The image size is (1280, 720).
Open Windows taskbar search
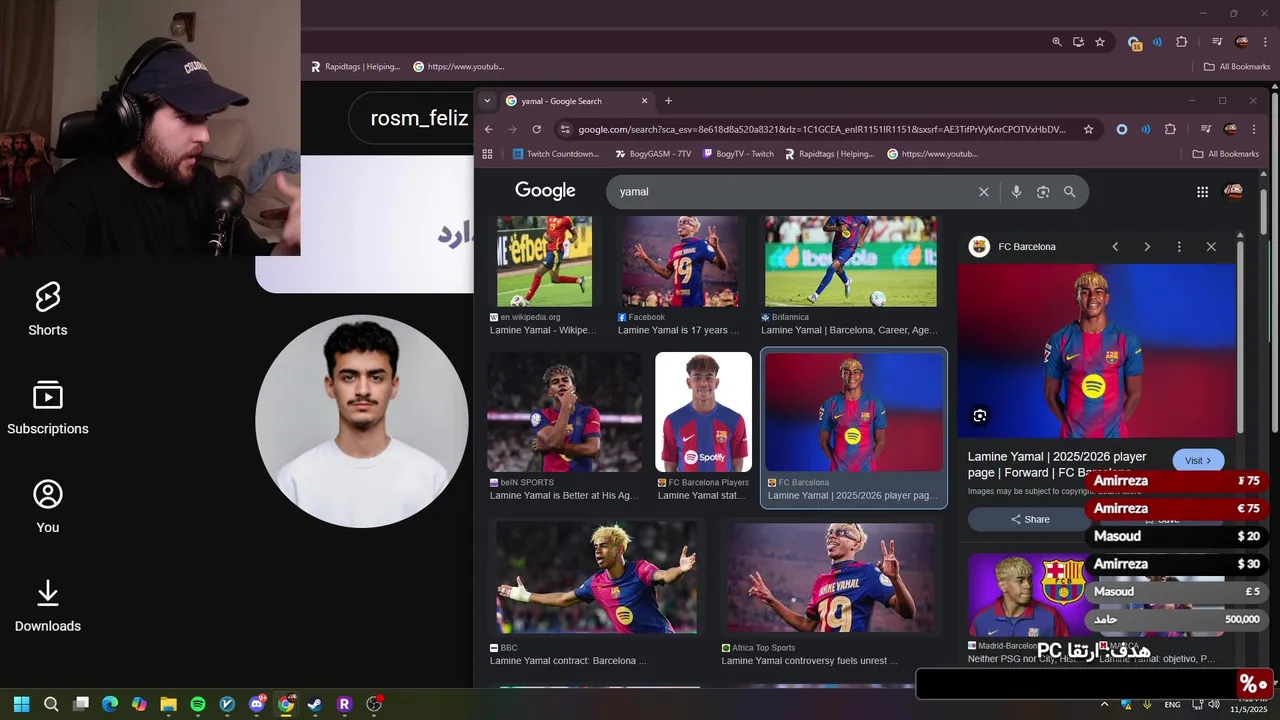point(51,704)
